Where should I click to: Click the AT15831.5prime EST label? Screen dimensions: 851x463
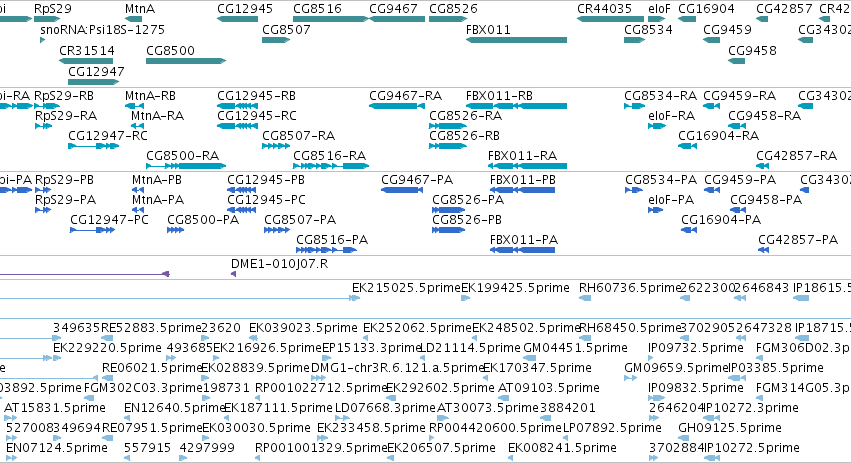pos(55,408)
